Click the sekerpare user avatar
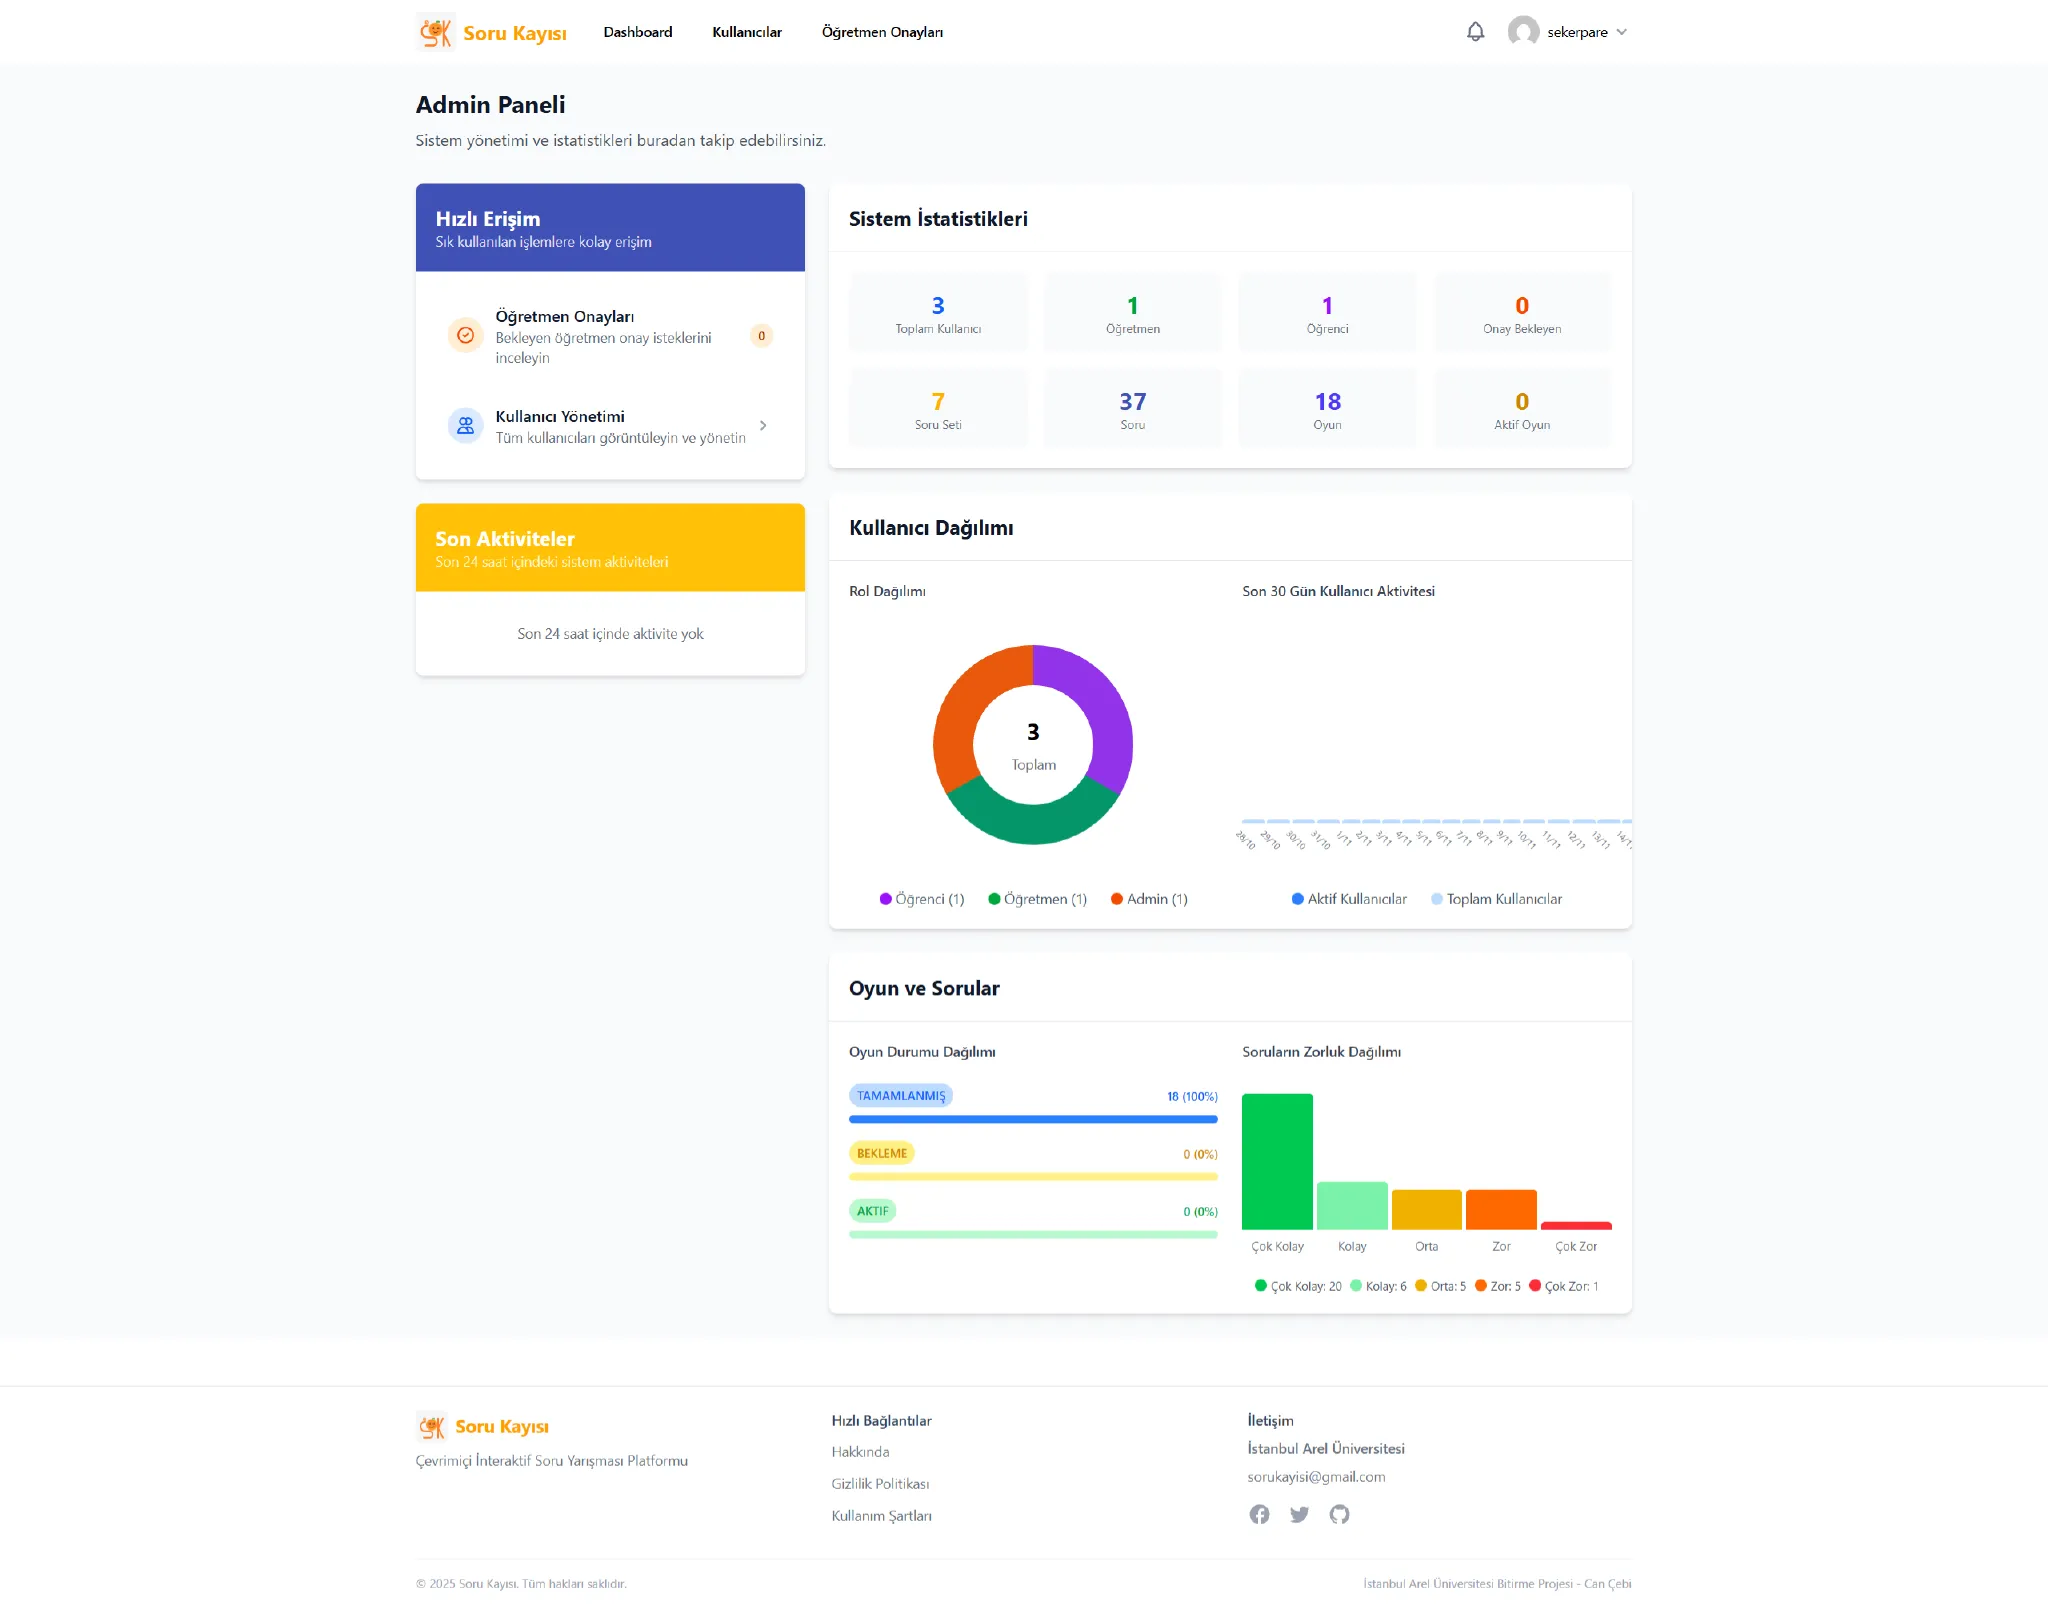This screenshot has height=1615, width=2048. point(1523,32)
